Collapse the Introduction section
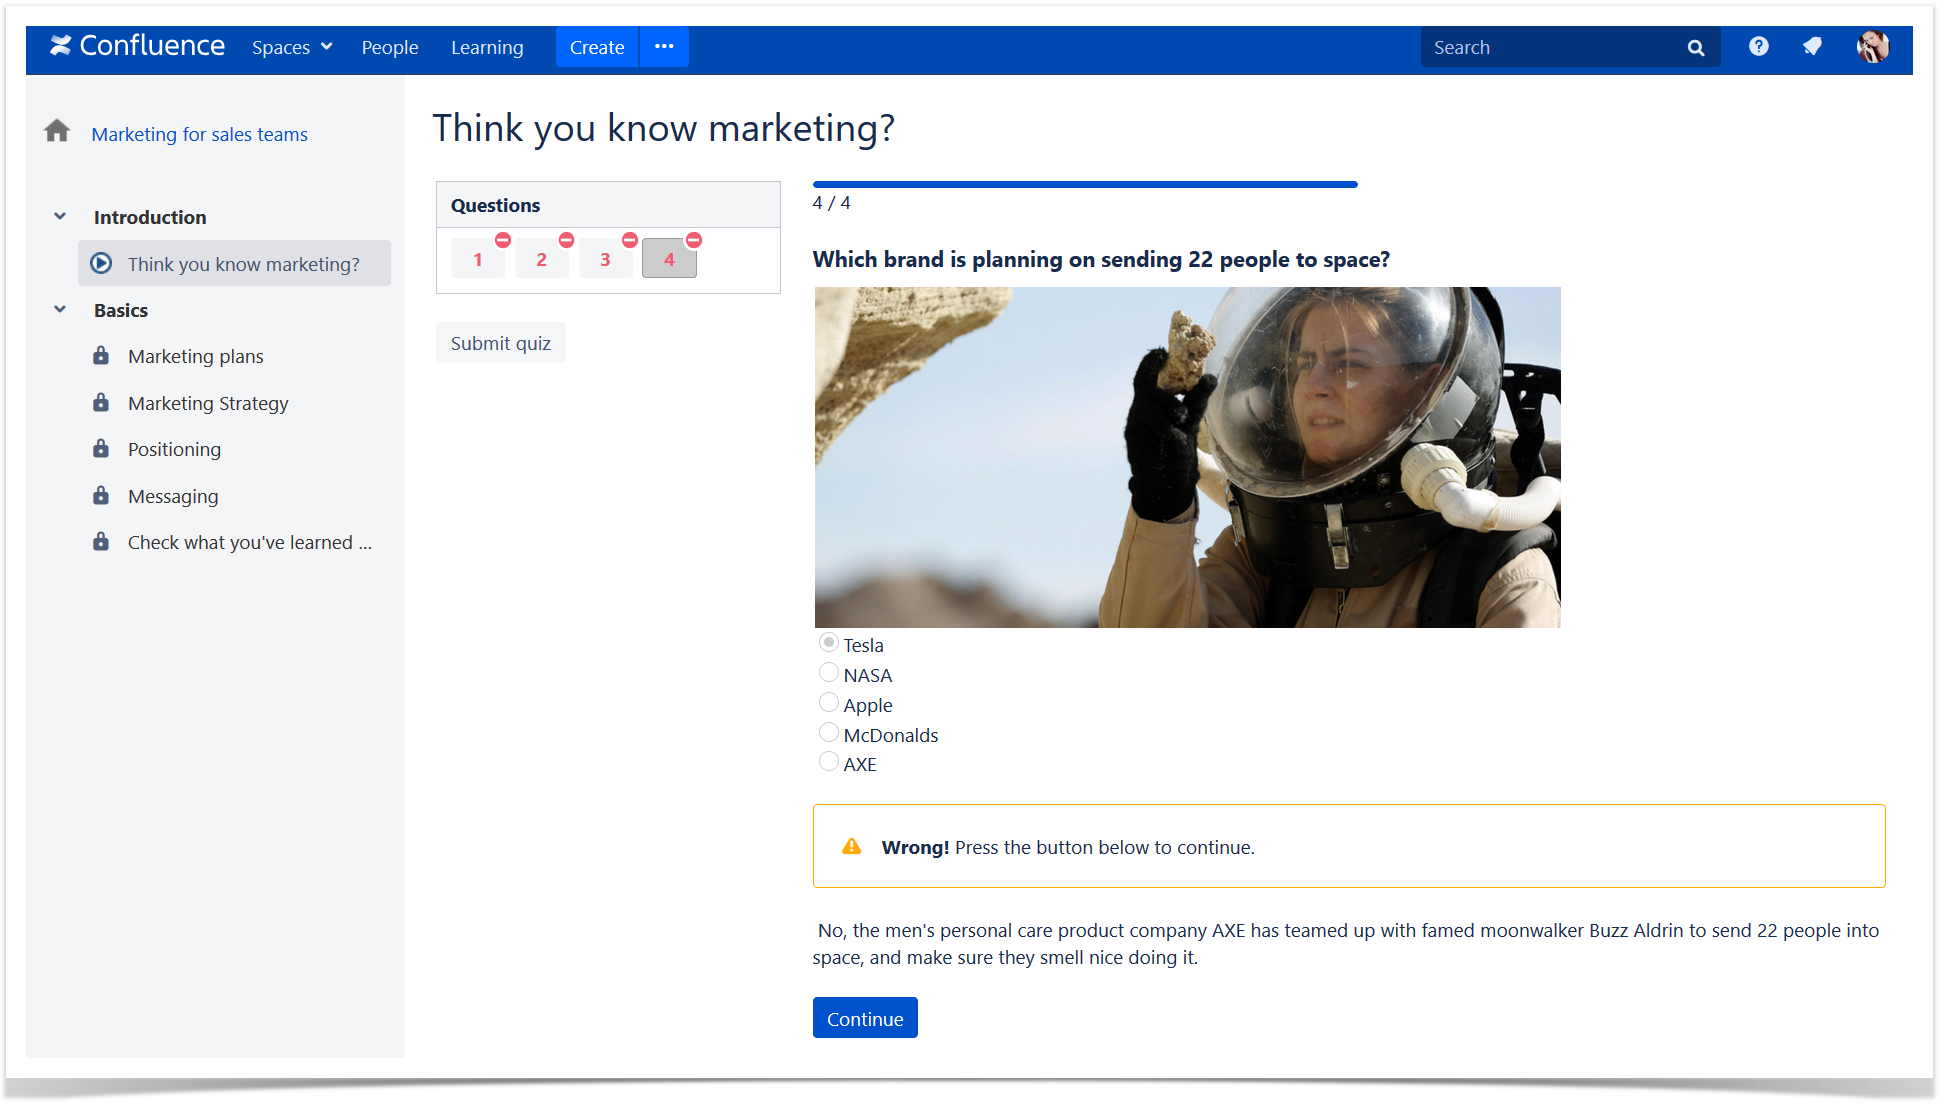The image size is (1947, 1107). pos(59,215)
